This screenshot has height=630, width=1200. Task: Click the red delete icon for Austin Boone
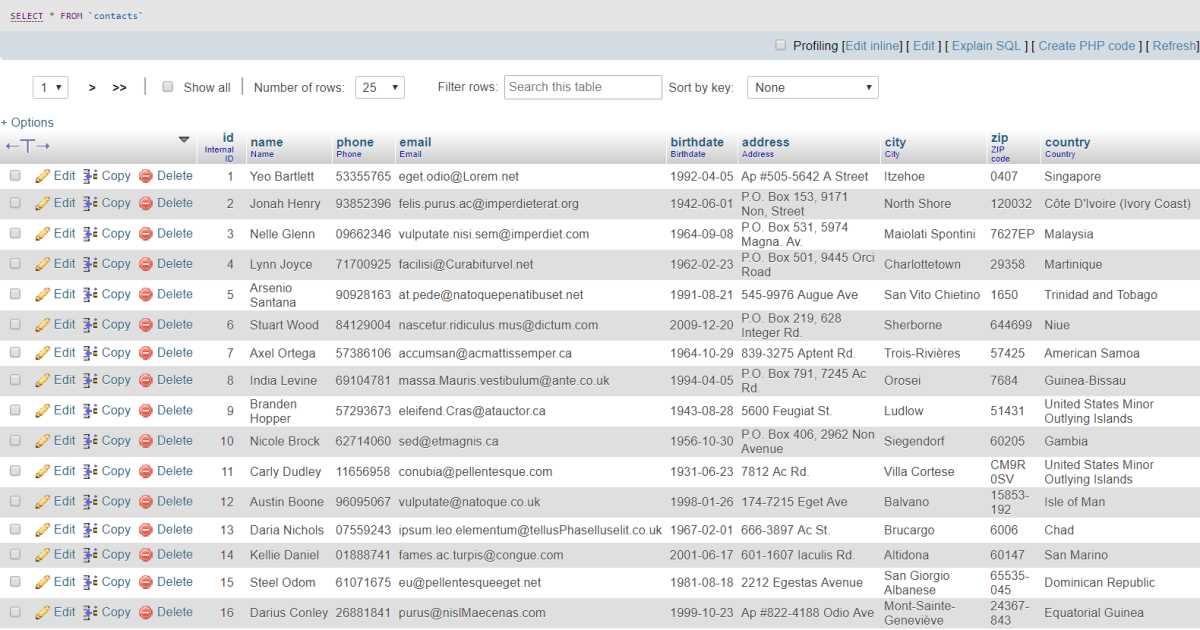[x=146, y=502]
